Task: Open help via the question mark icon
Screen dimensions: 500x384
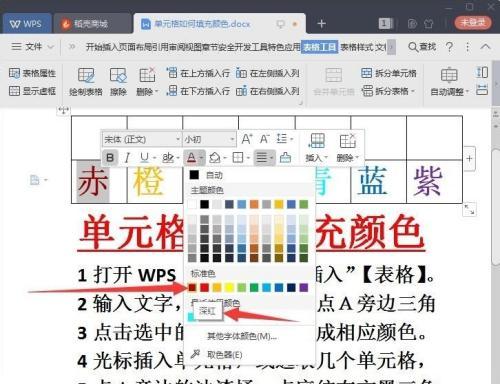Action: coord(449,47)
